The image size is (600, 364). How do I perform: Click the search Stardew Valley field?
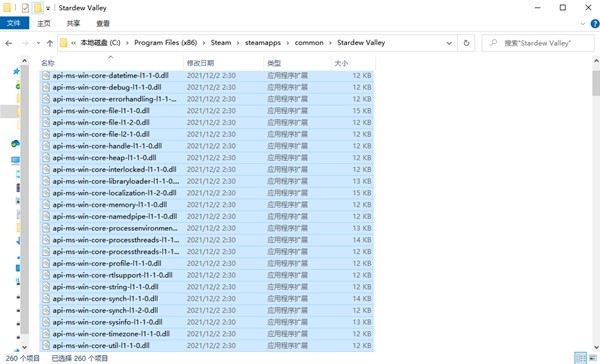coord(538,43)
